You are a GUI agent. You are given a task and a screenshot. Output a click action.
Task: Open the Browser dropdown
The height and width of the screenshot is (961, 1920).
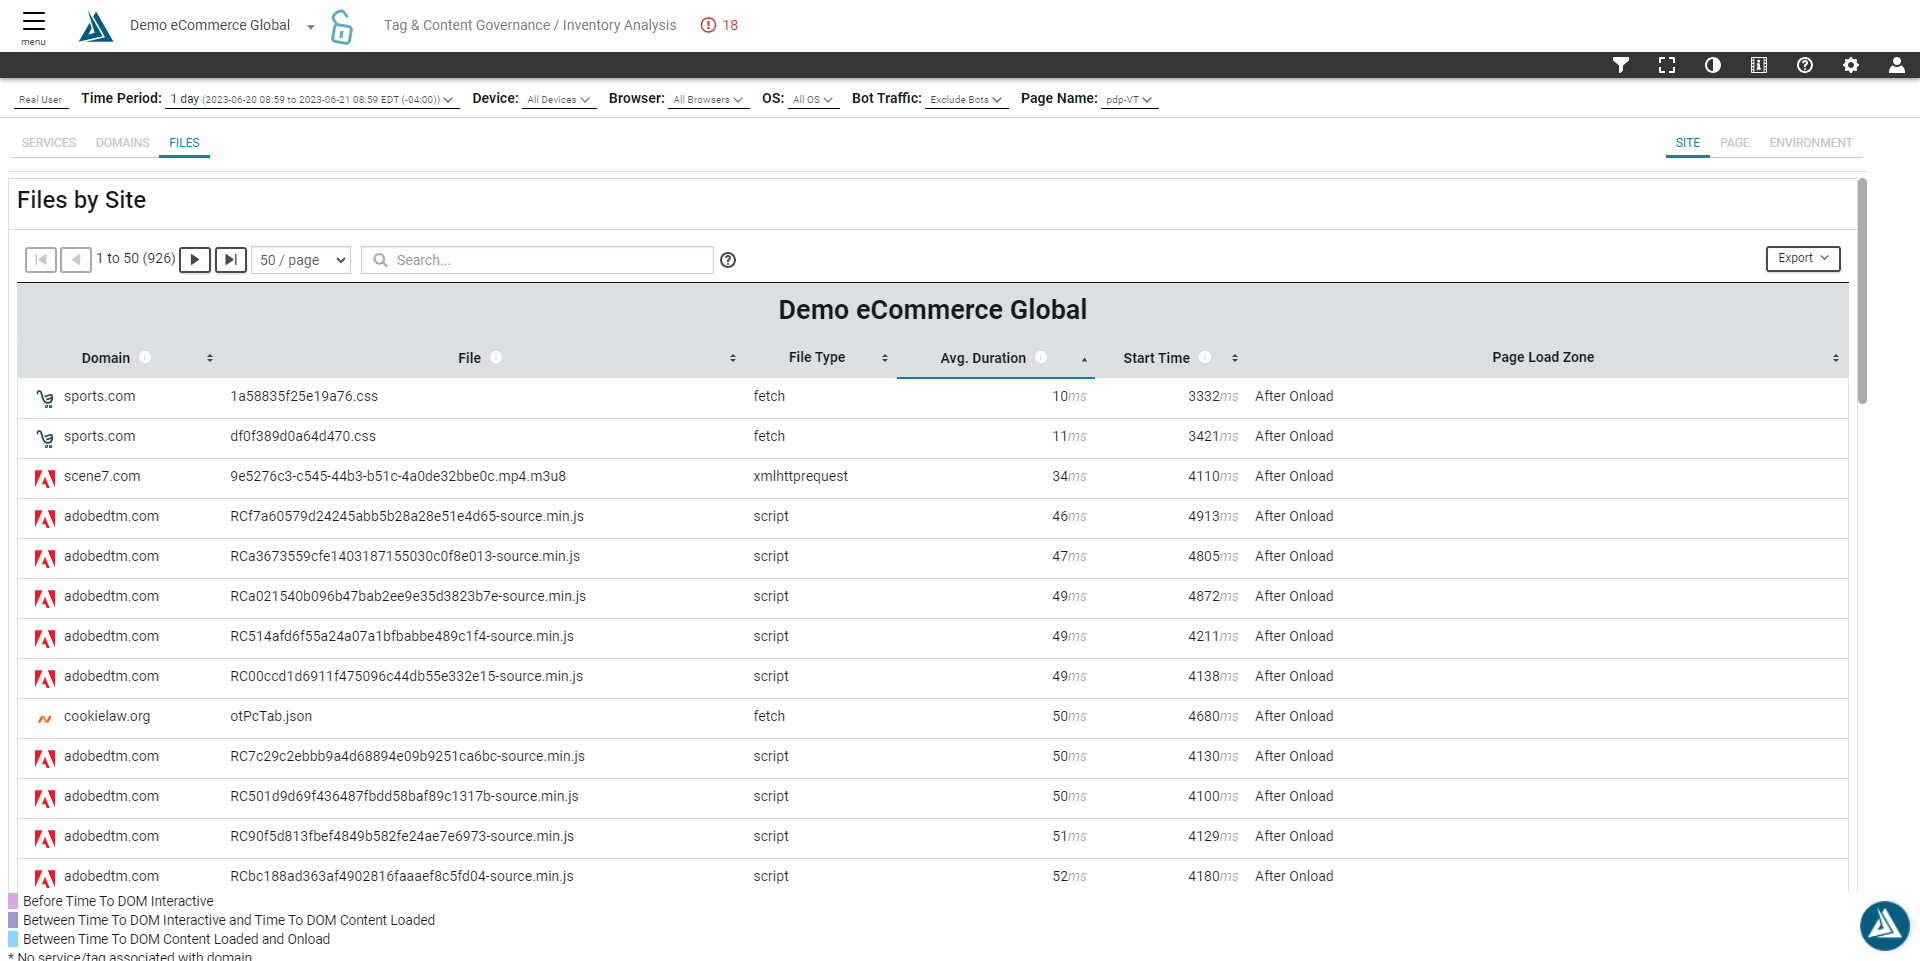(x=708, y=99)
